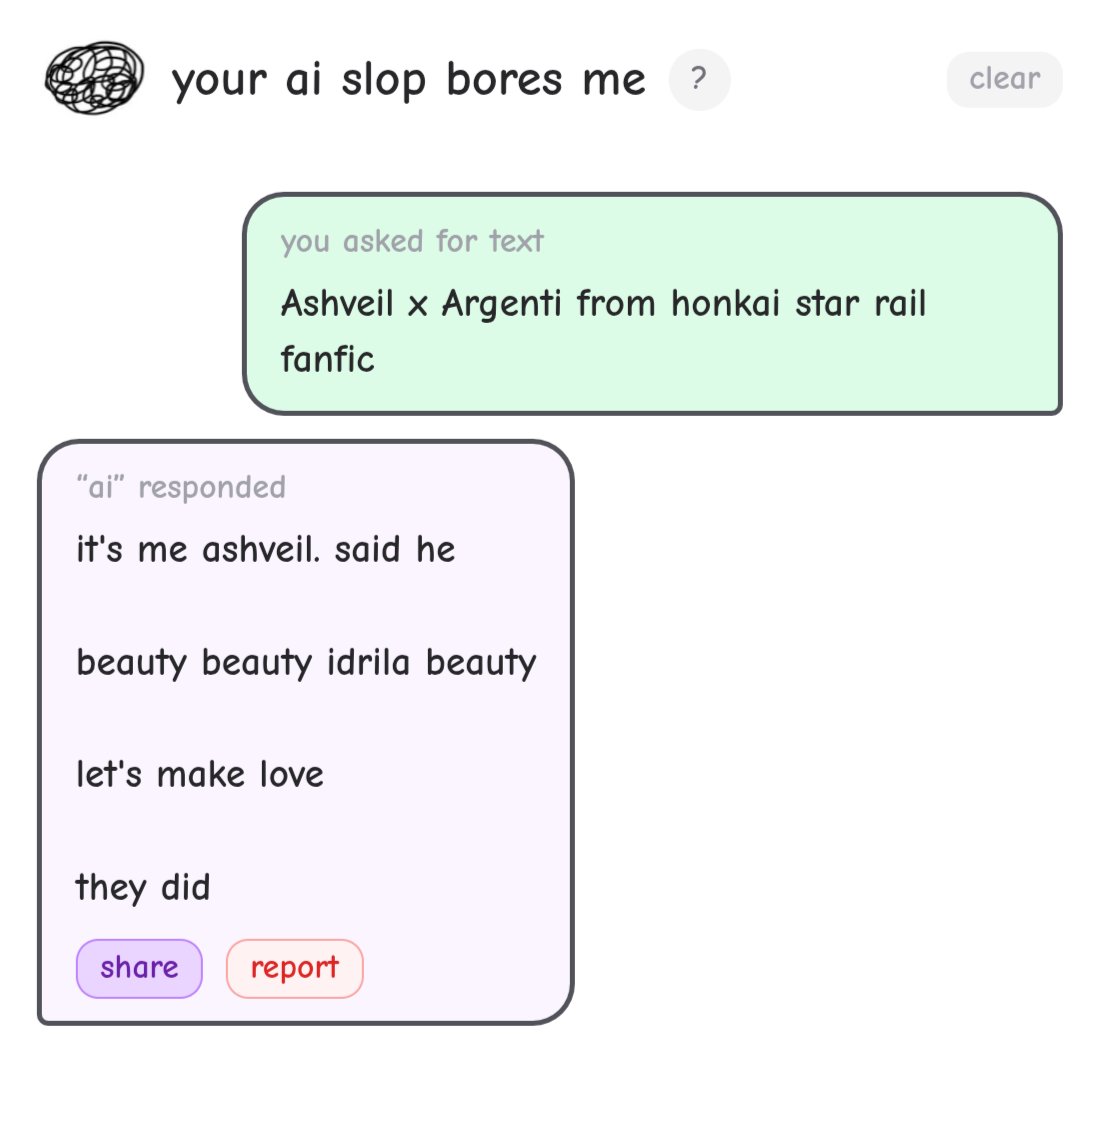
Task: Click the word "honkai" in the prompt
Action: pos(725,303)
